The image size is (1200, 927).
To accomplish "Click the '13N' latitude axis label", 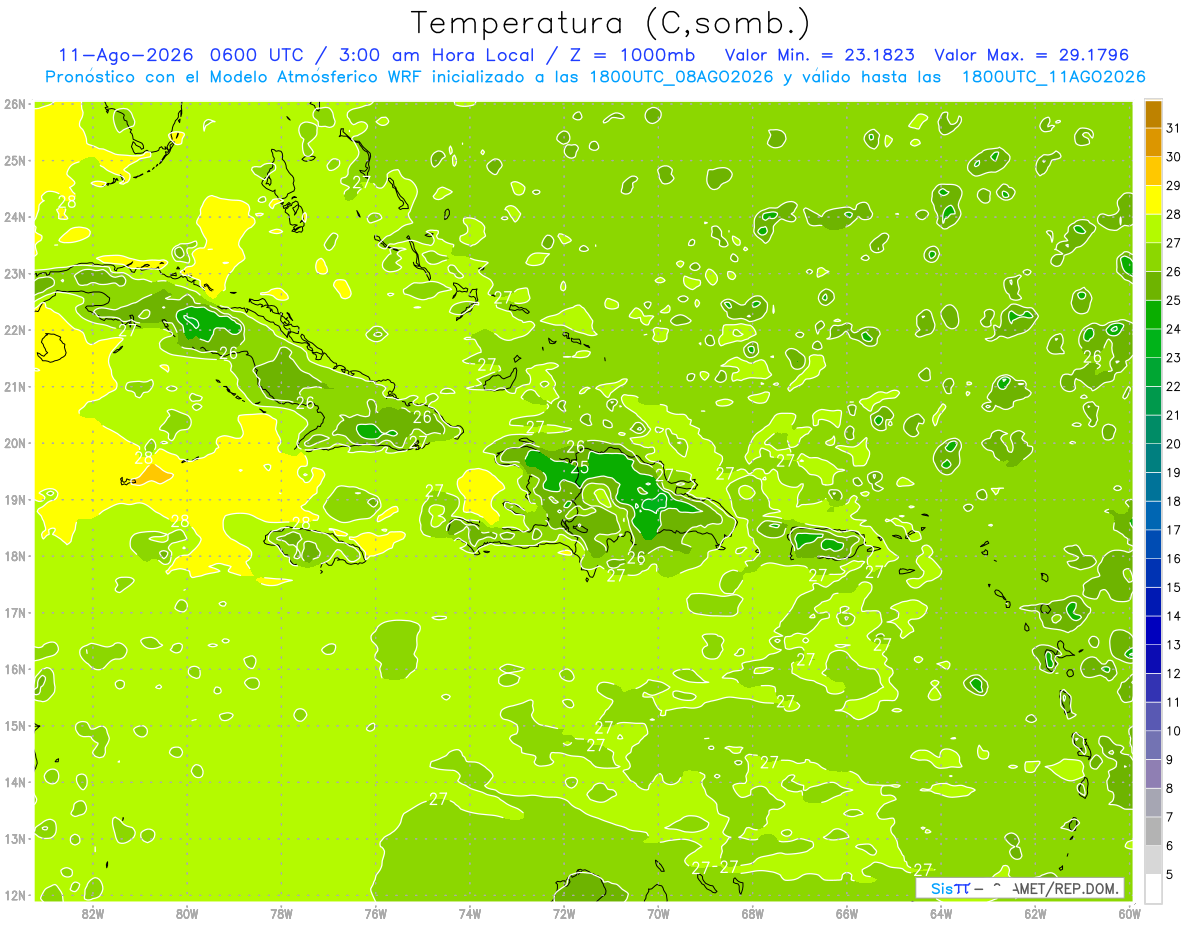I will pos(14,839).
